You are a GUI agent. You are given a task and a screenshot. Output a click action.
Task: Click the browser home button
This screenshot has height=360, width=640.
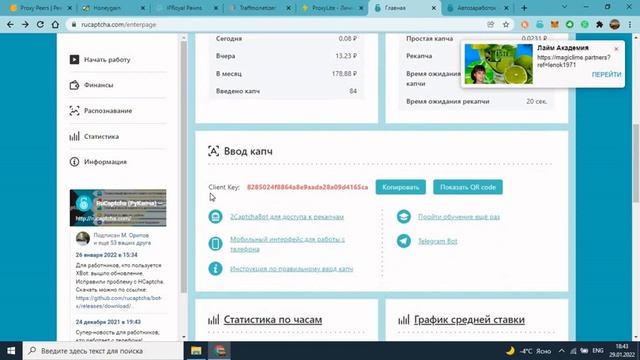pyautogui.click(x=55, y=24)
